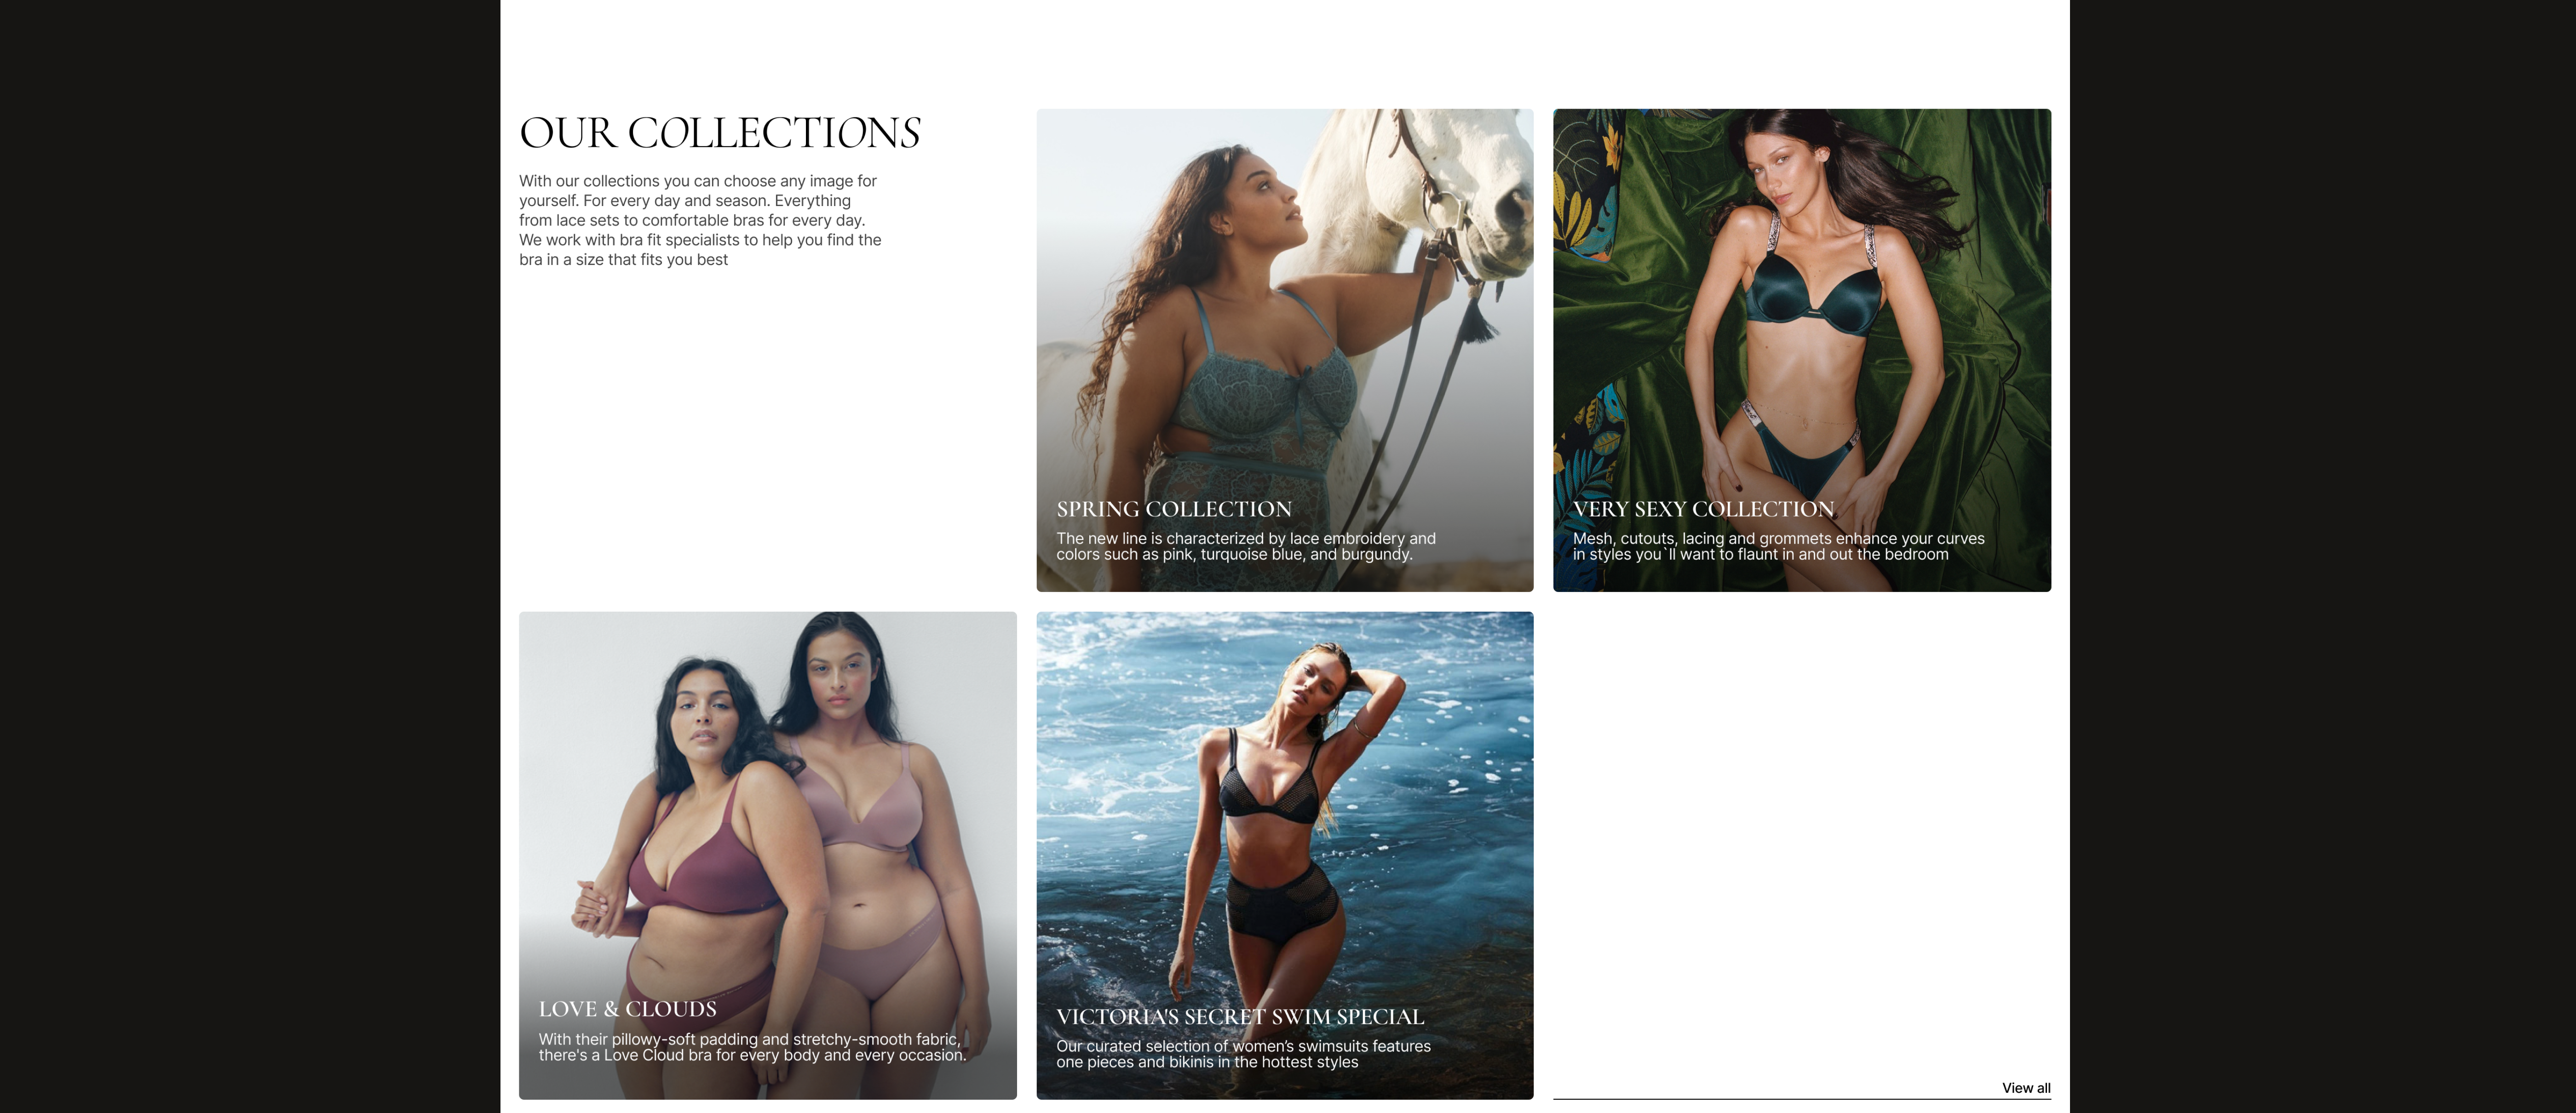Select the "Mesh, cutouts, lacing and grommets" description
The width and height of the screenshot is (2576, 1113).
coord(1778,546)
